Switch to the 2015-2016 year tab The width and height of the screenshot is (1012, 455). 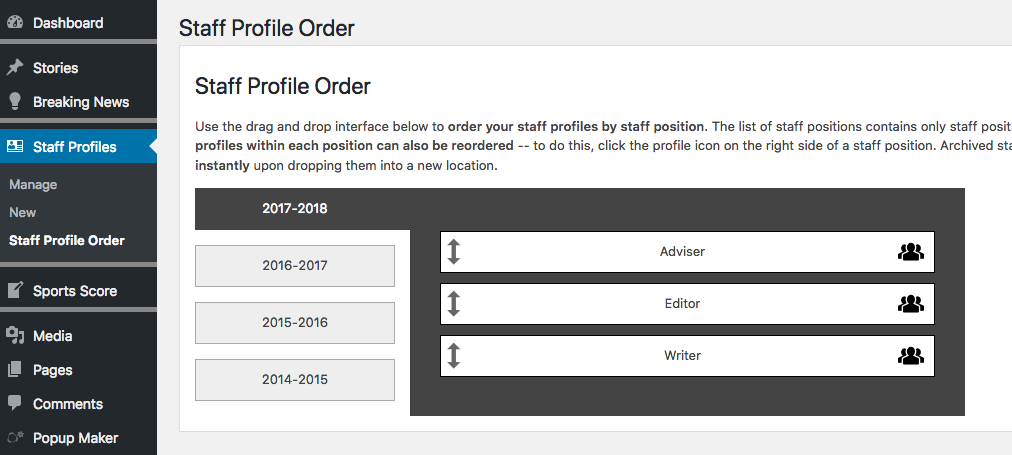295,323
